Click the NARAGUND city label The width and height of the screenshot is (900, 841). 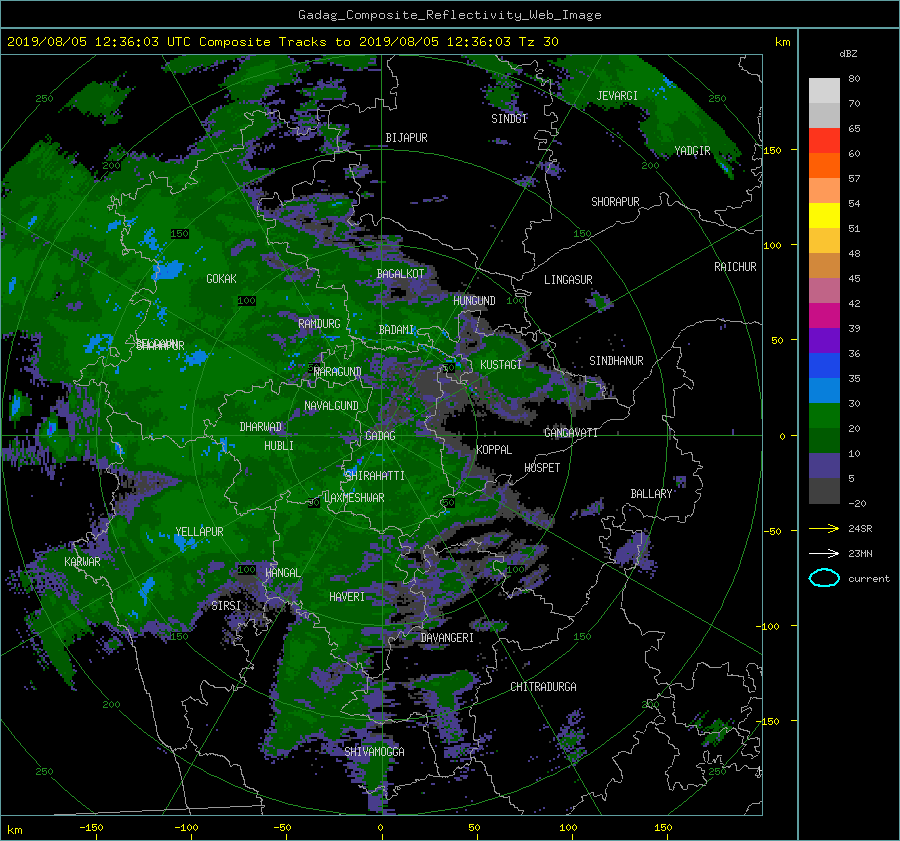pyautogui.click(x=338, y=372)
